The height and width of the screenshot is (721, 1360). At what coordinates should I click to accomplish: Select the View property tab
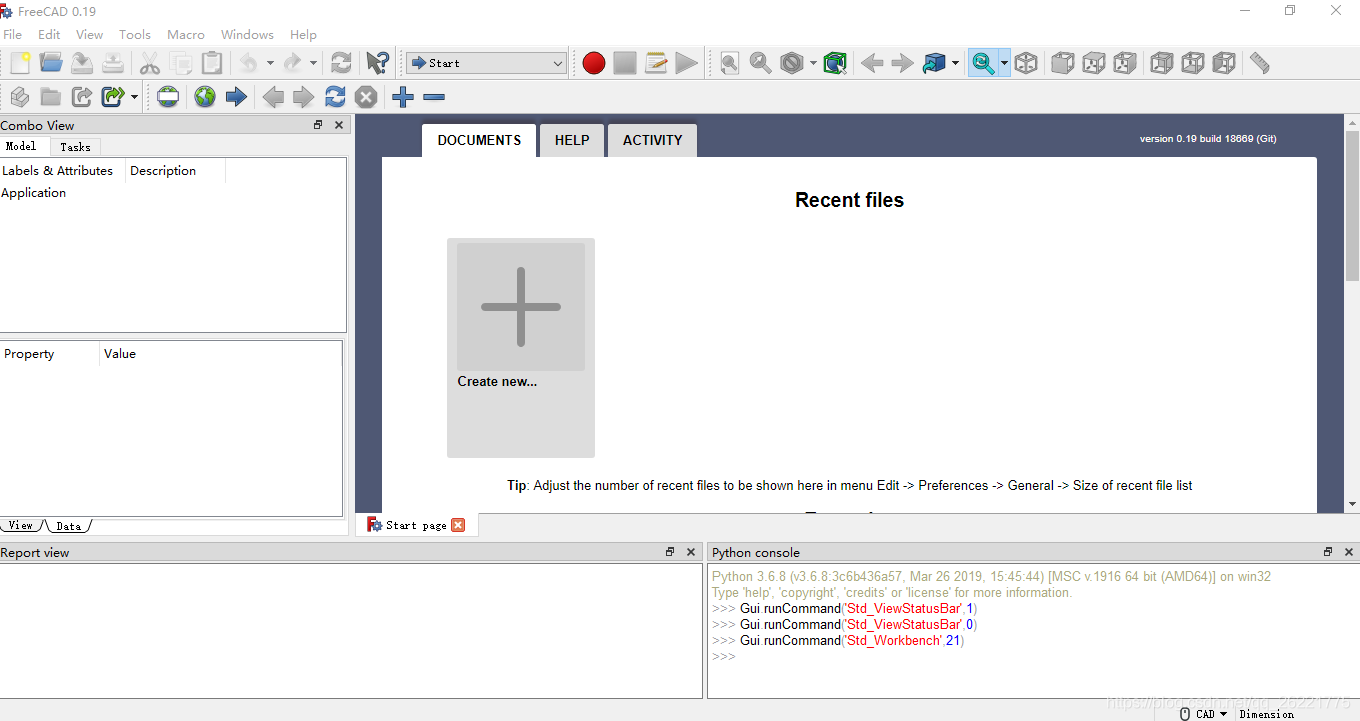21,525
